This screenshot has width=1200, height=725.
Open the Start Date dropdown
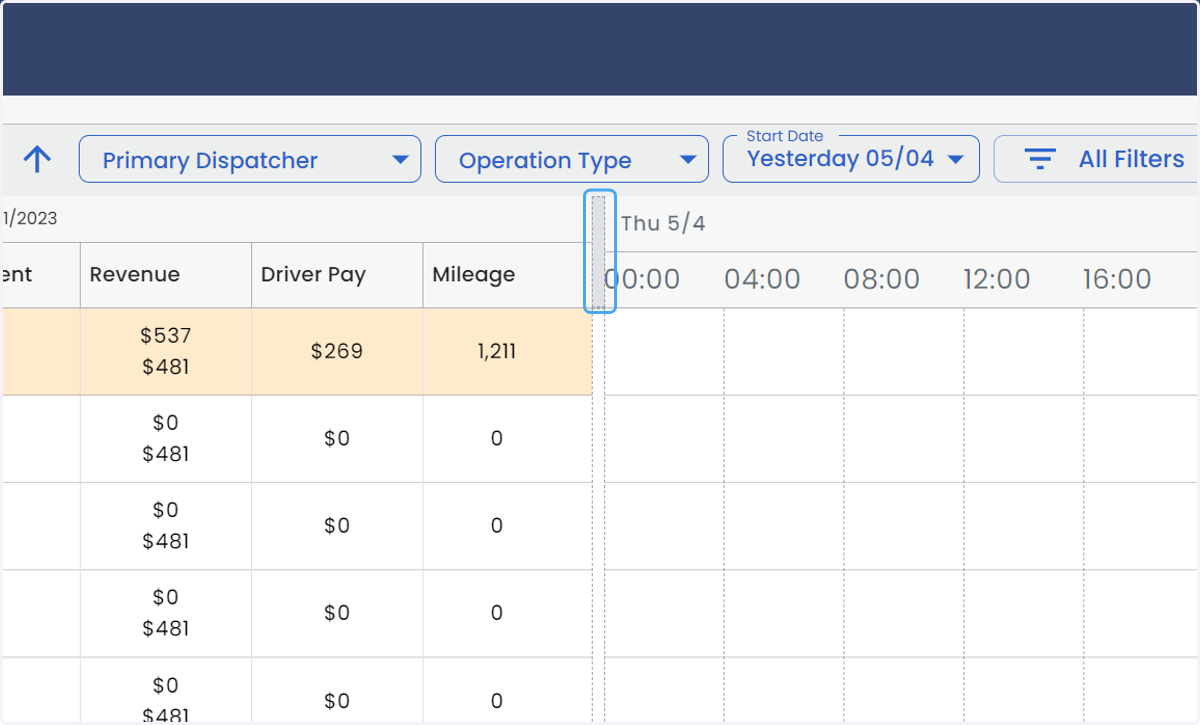851,159
